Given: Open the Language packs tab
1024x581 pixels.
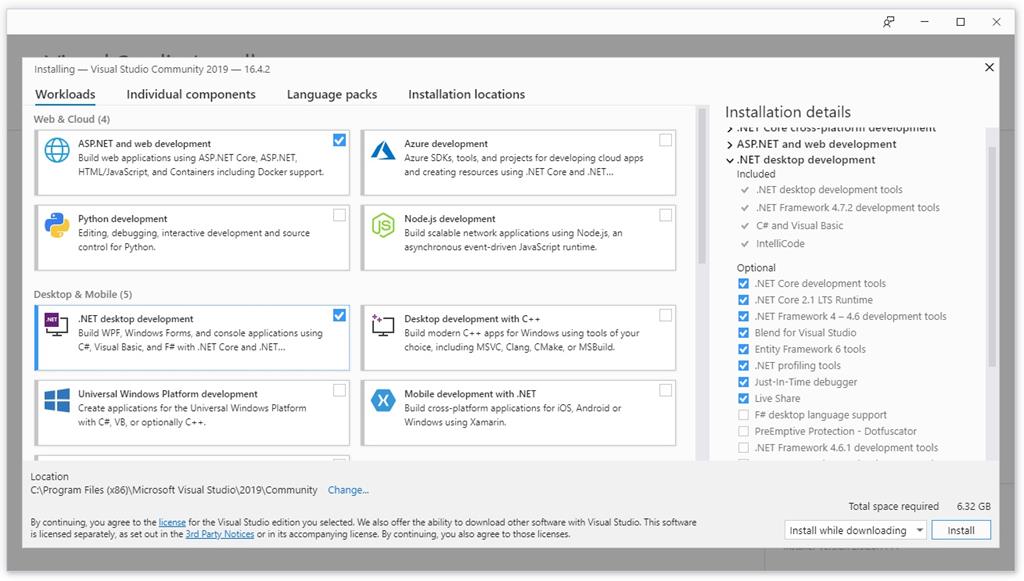Looking at the screenshot, I should tap(331, 94).
